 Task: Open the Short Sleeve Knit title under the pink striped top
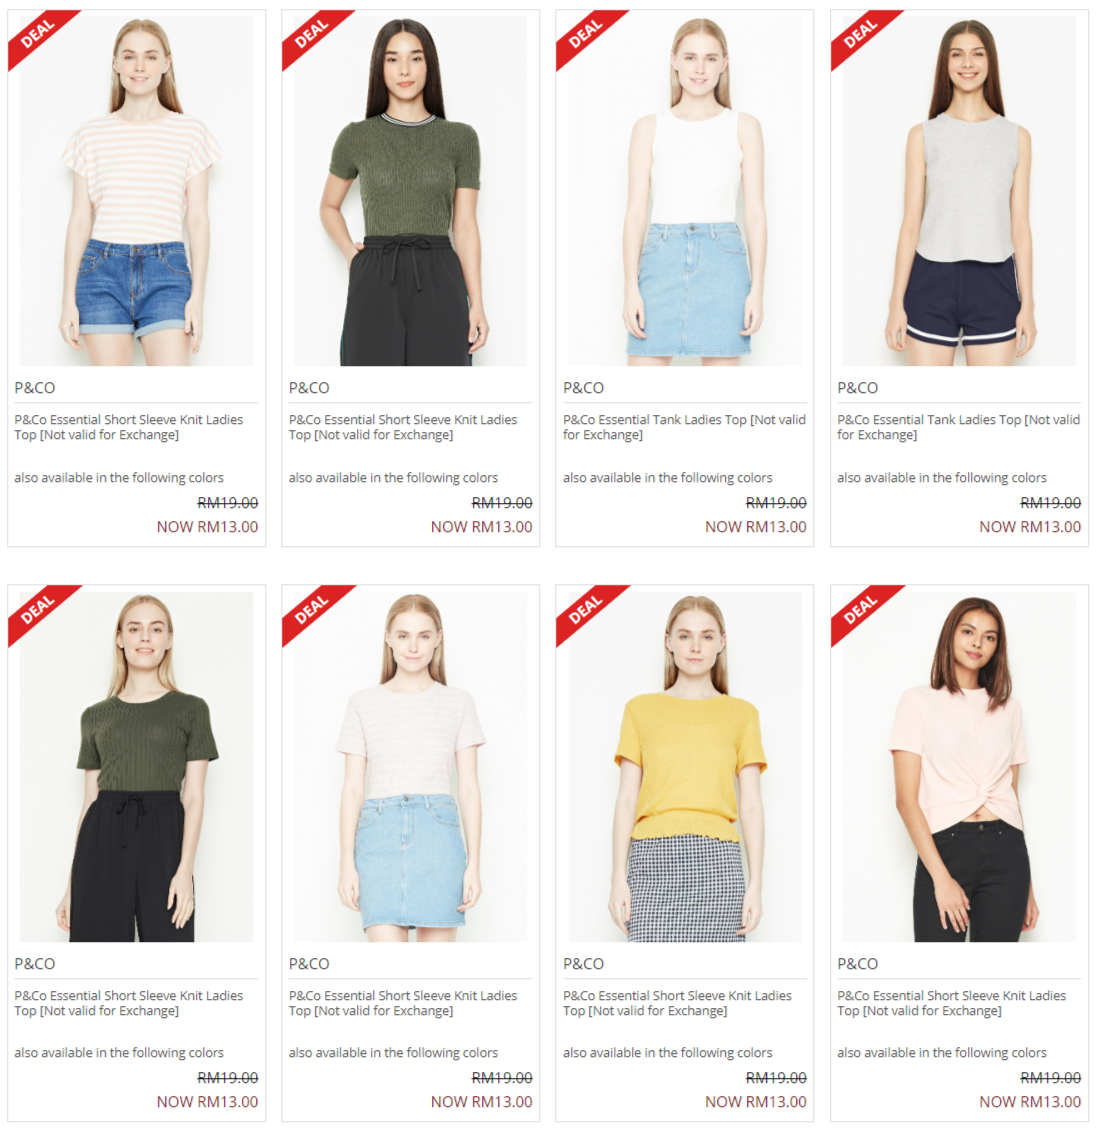pyautogui.click(x=129, y=427)
